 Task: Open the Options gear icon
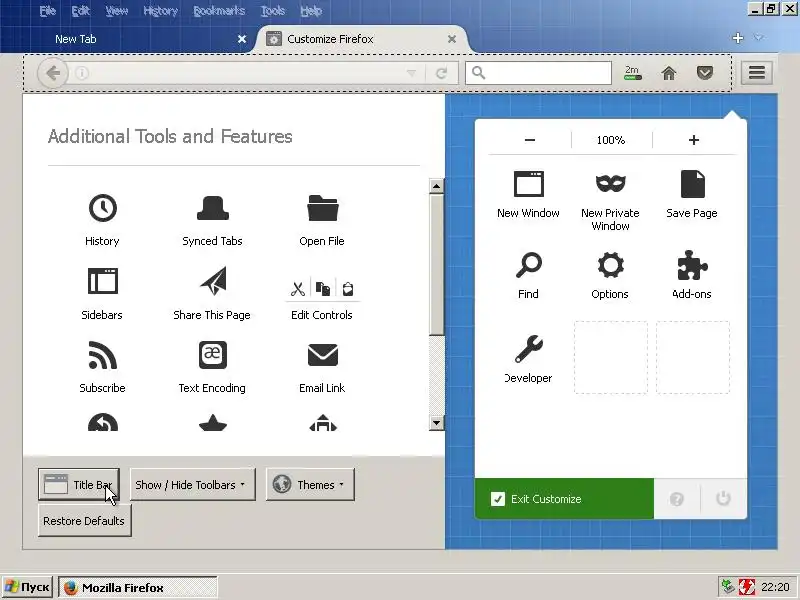(610, 265)
